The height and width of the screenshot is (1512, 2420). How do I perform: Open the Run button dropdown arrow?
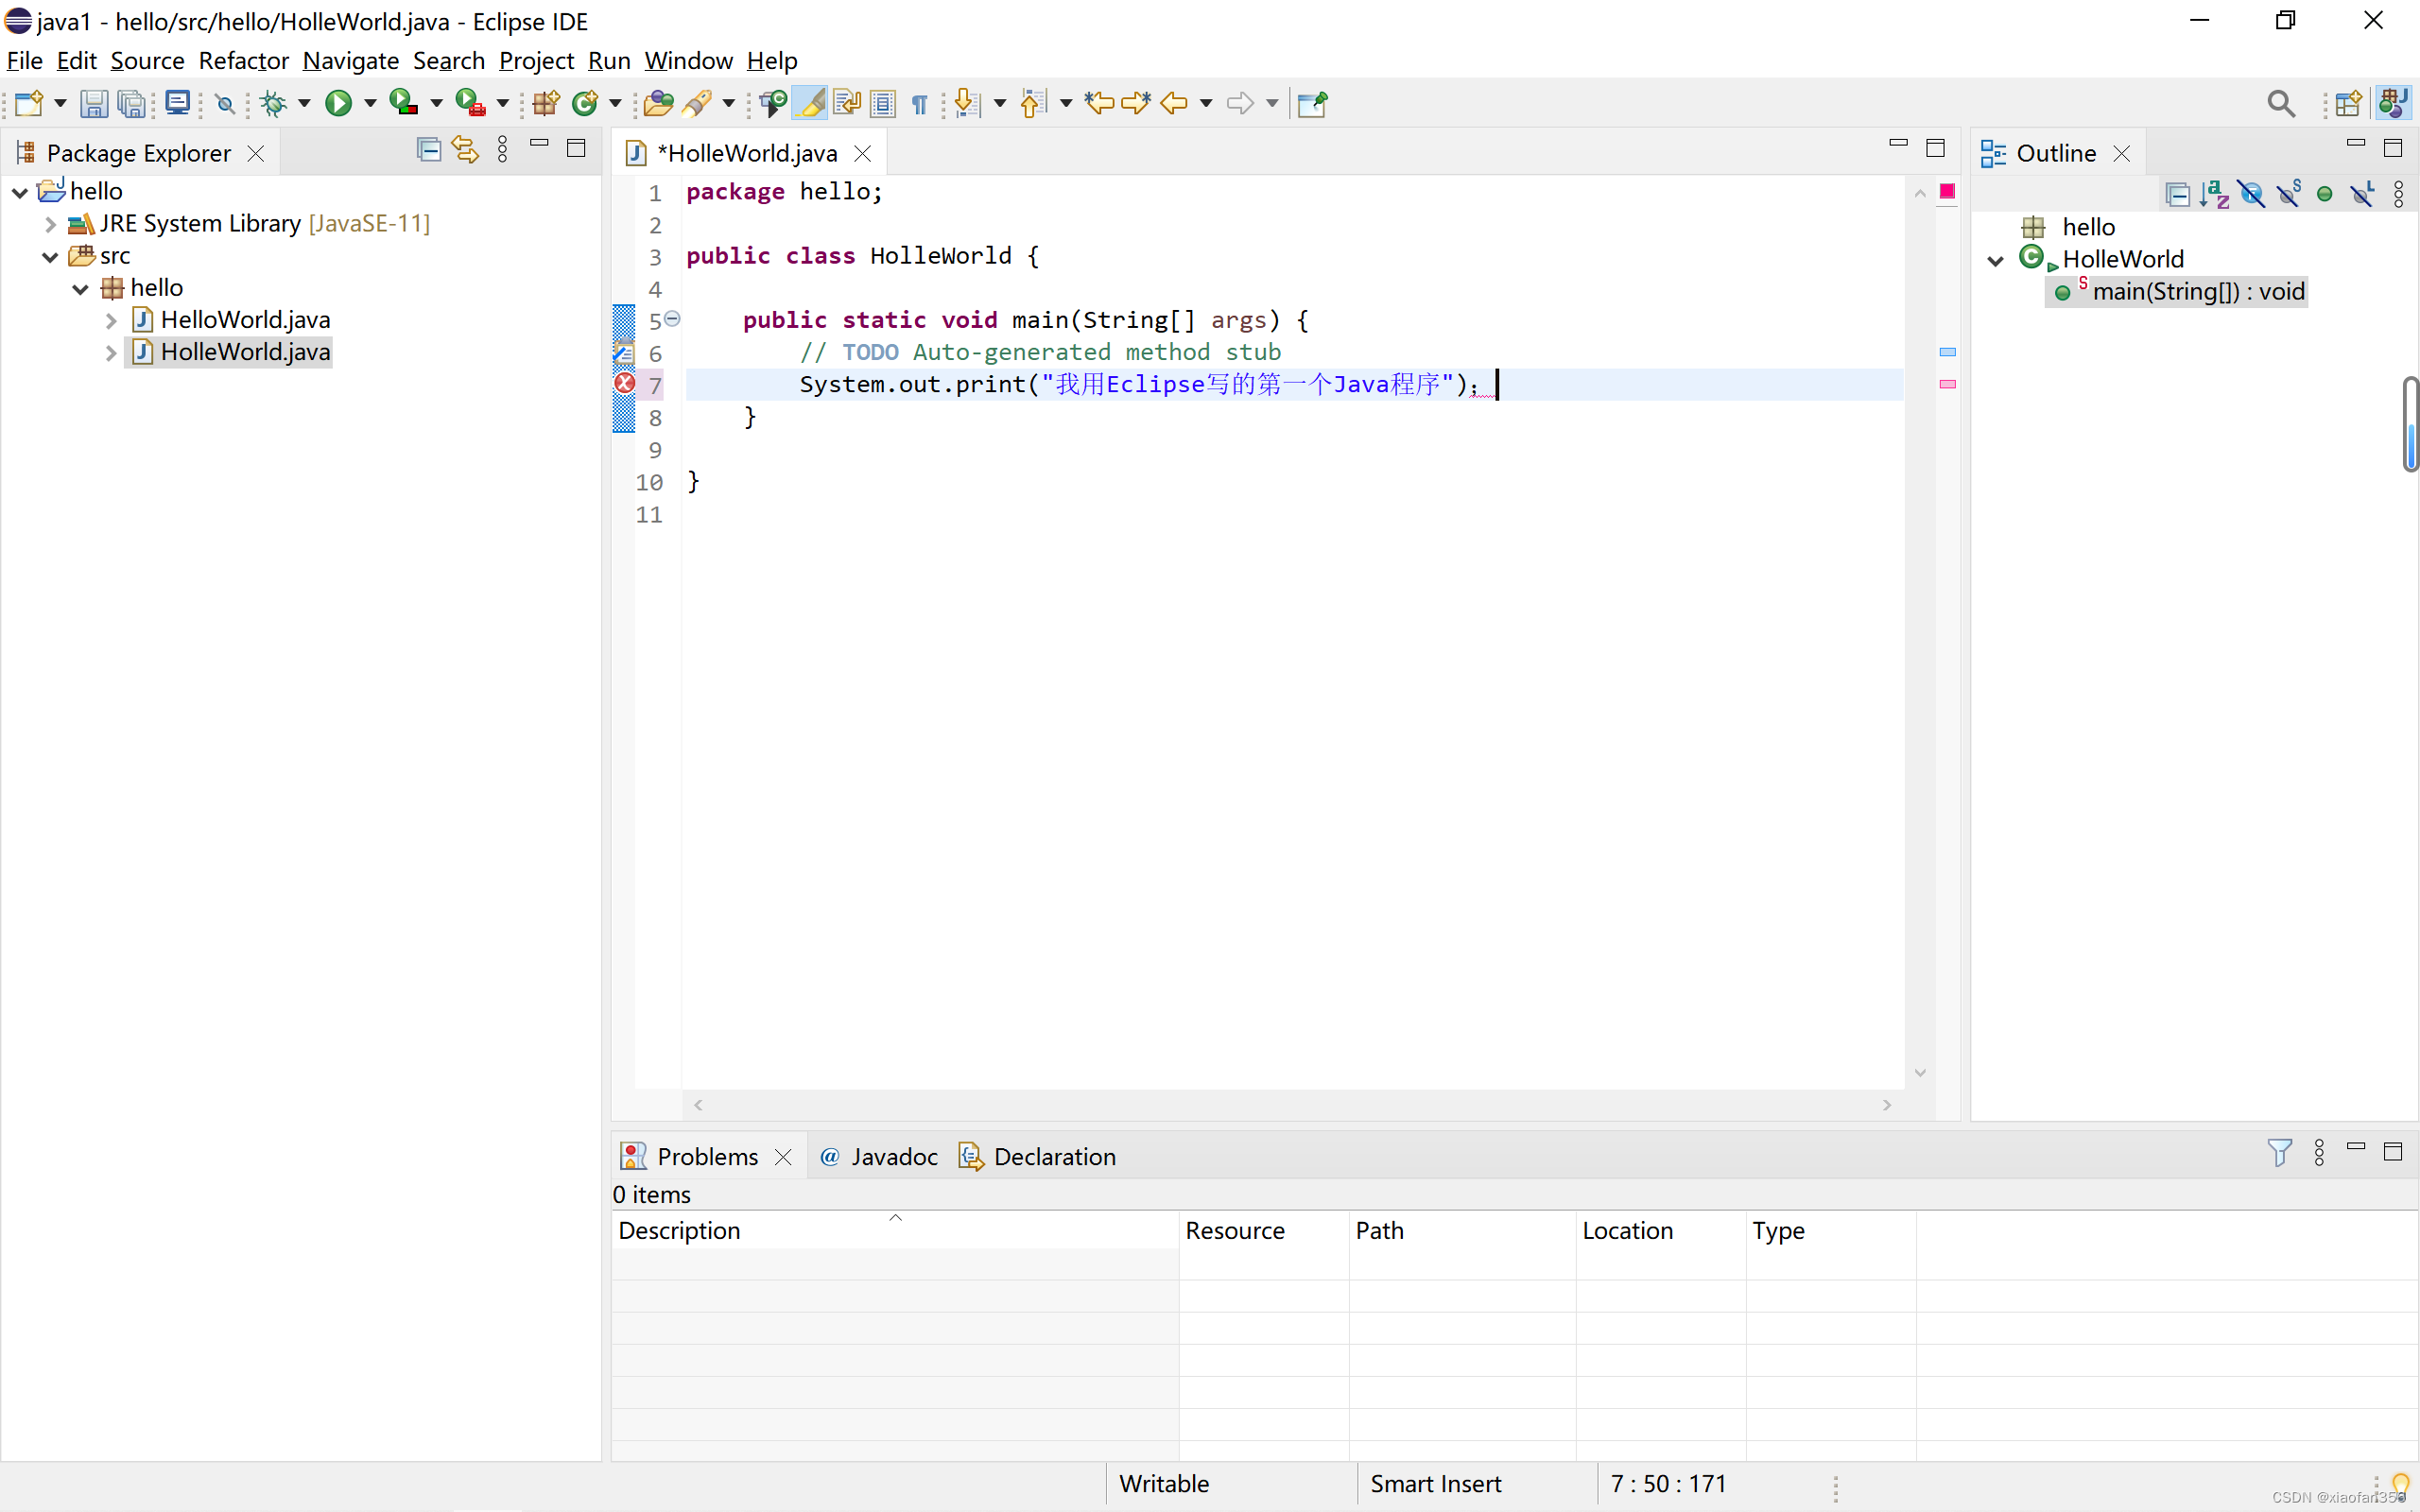click(x=370, y=103)
